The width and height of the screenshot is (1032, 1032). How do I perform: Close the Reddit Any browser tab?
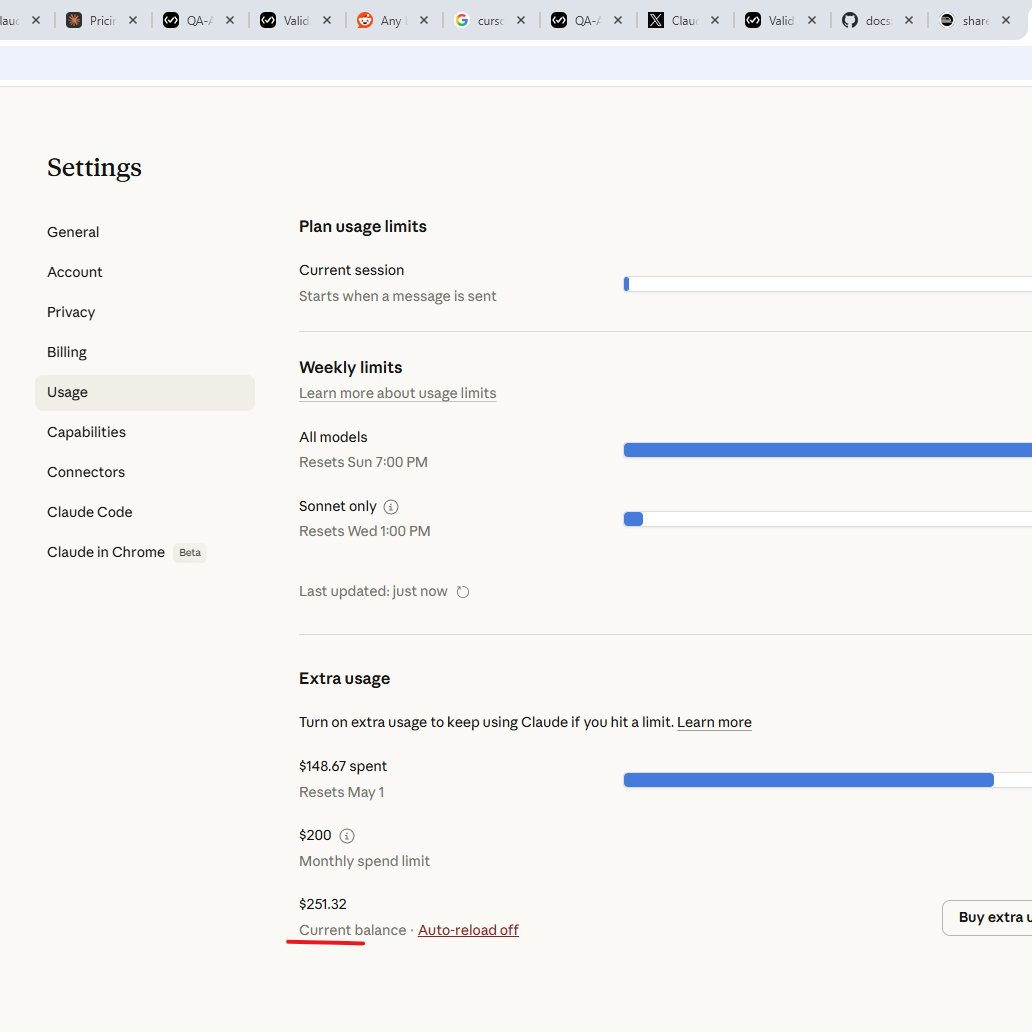[x=424, y=20]
